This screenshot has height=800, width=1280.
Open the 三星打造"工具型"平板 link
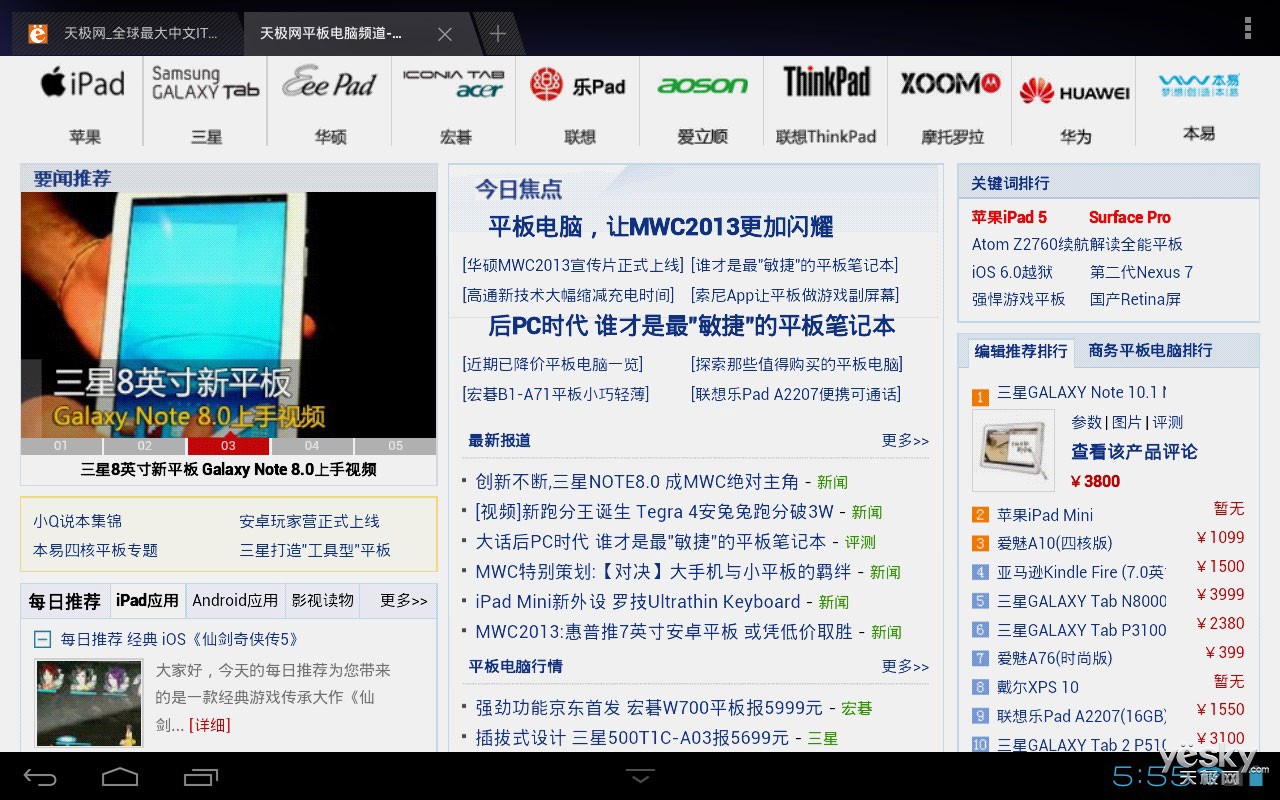click(315, 550)
